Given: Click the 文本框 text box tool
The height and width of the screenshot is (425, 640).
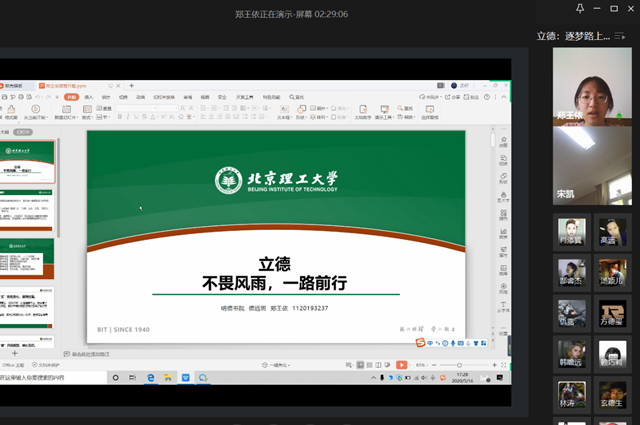Looking at the screenshot, I should click(283, 112).
